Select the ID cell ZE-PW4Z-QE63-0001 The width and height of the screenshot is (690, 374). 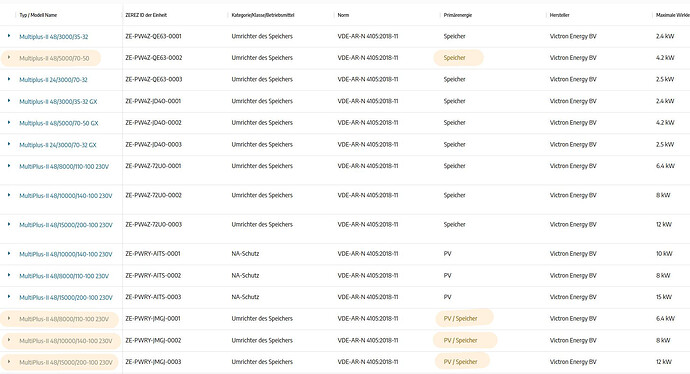pyautogui.click(x=153, y=36)
